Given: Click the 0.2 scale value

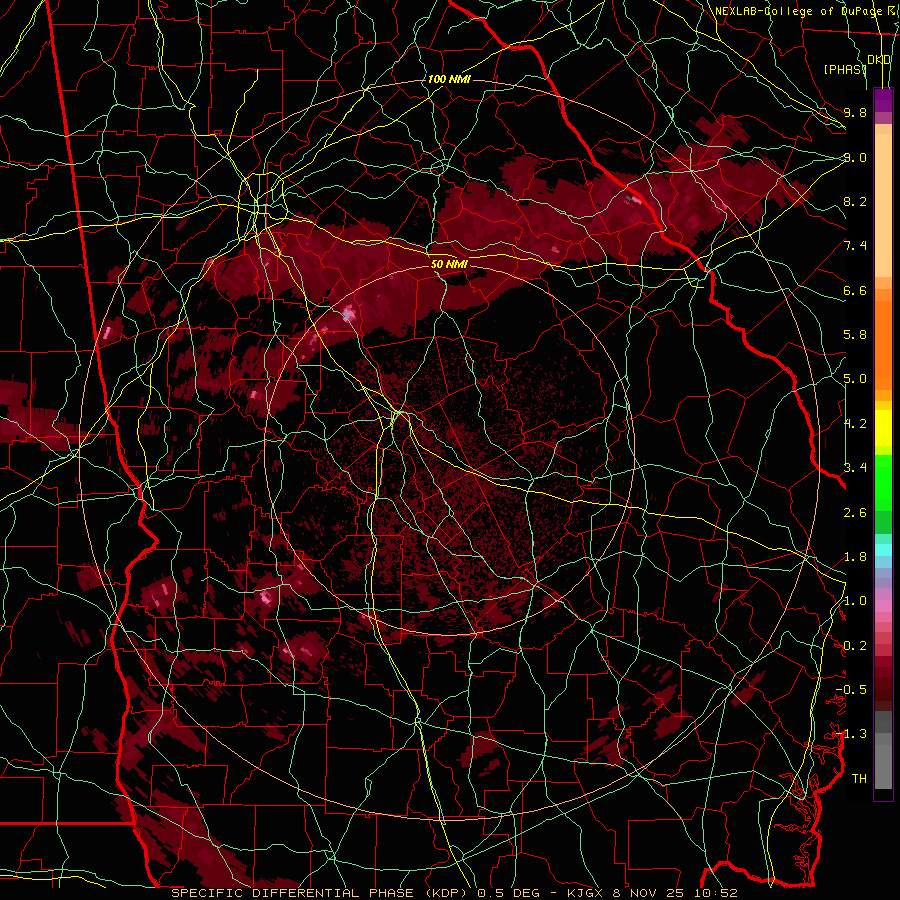Looking at the screenshot, I should (855, 646).
